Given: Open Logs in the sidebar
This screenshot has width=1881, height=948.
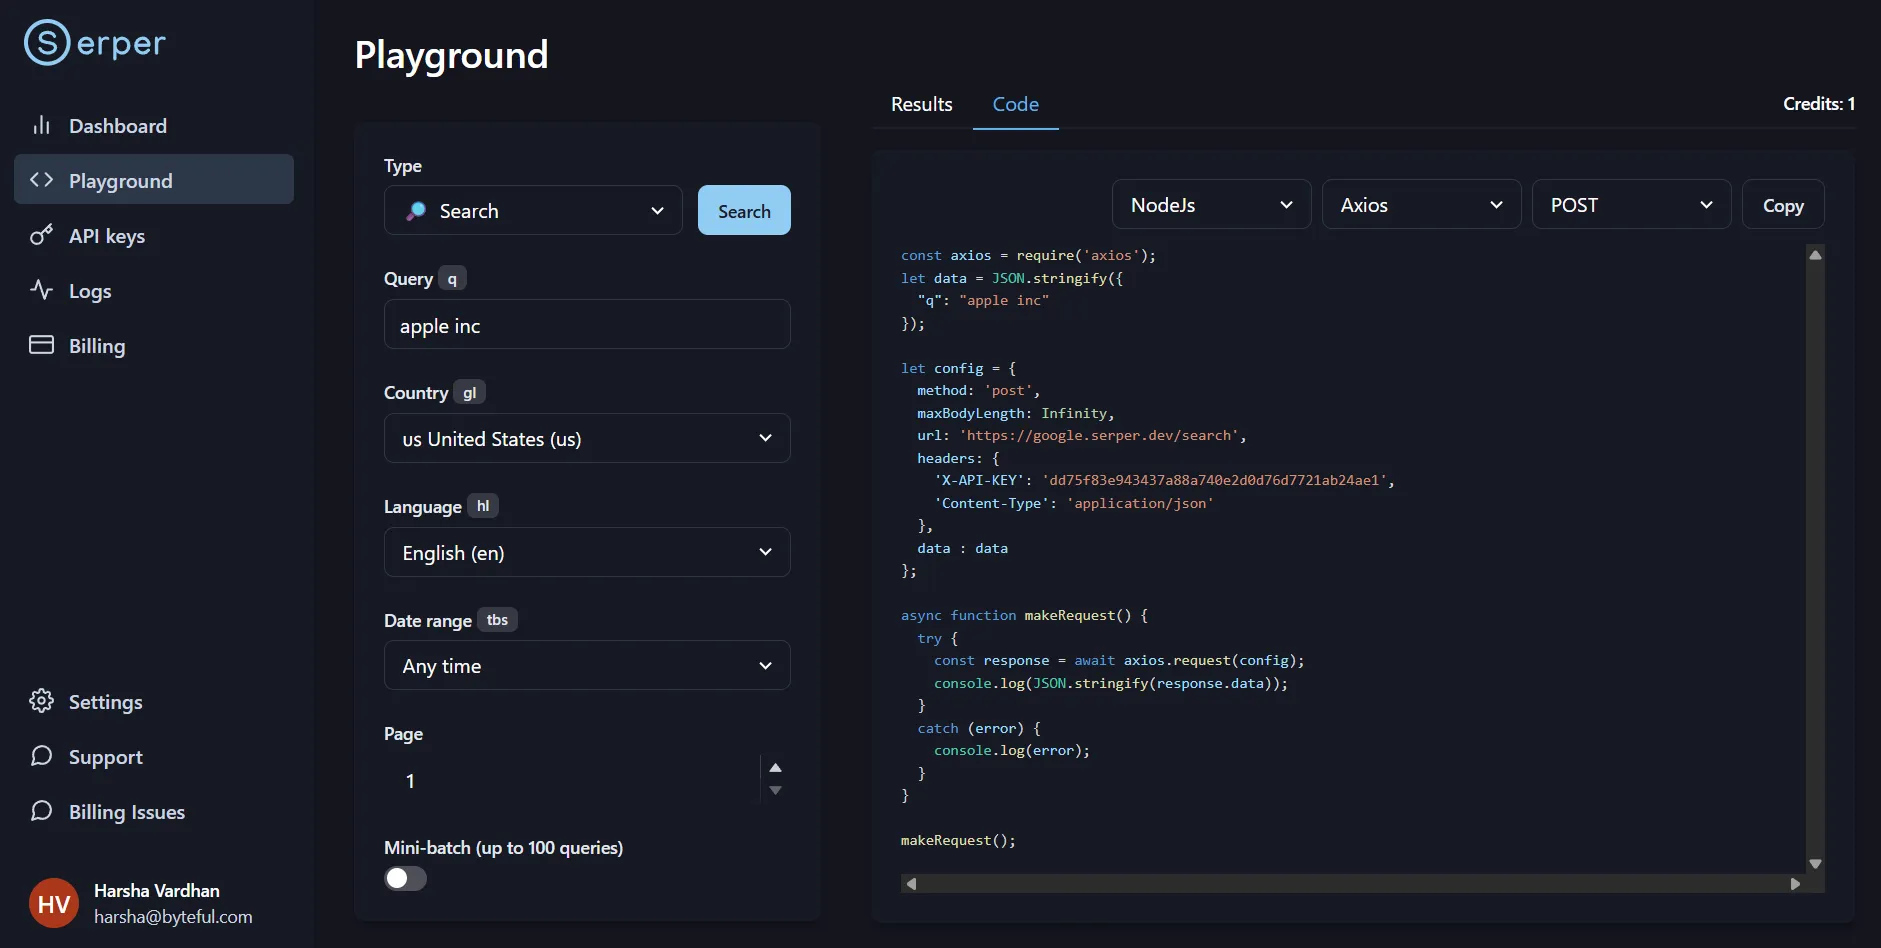Looking at the screenshot, I should [154, 290].
